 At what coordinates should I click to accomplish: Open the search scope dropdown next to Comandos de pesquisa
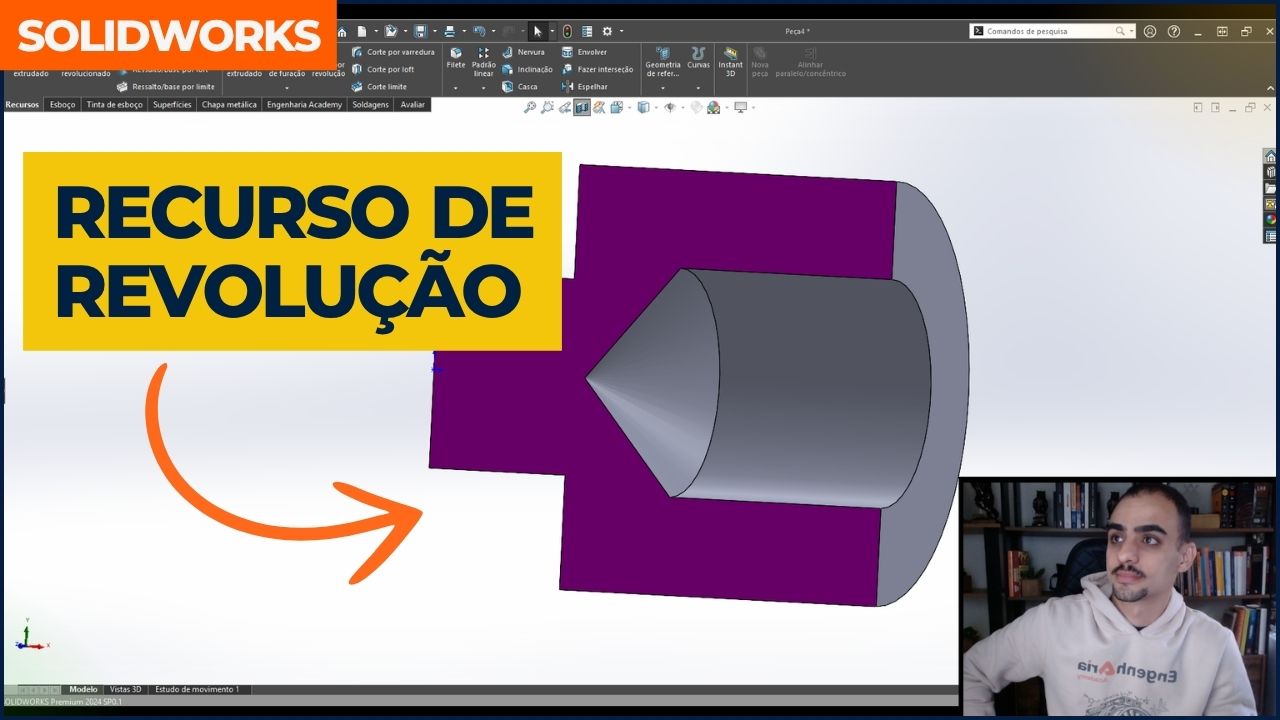coord(1133,31)
